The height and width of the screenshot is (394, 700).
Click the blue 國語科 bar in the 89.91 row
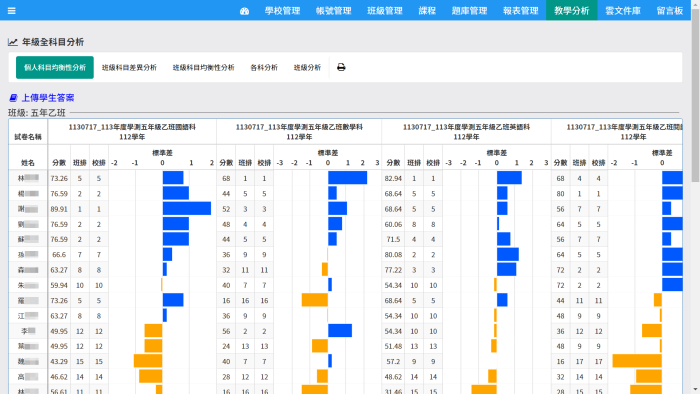coord(187,208)
